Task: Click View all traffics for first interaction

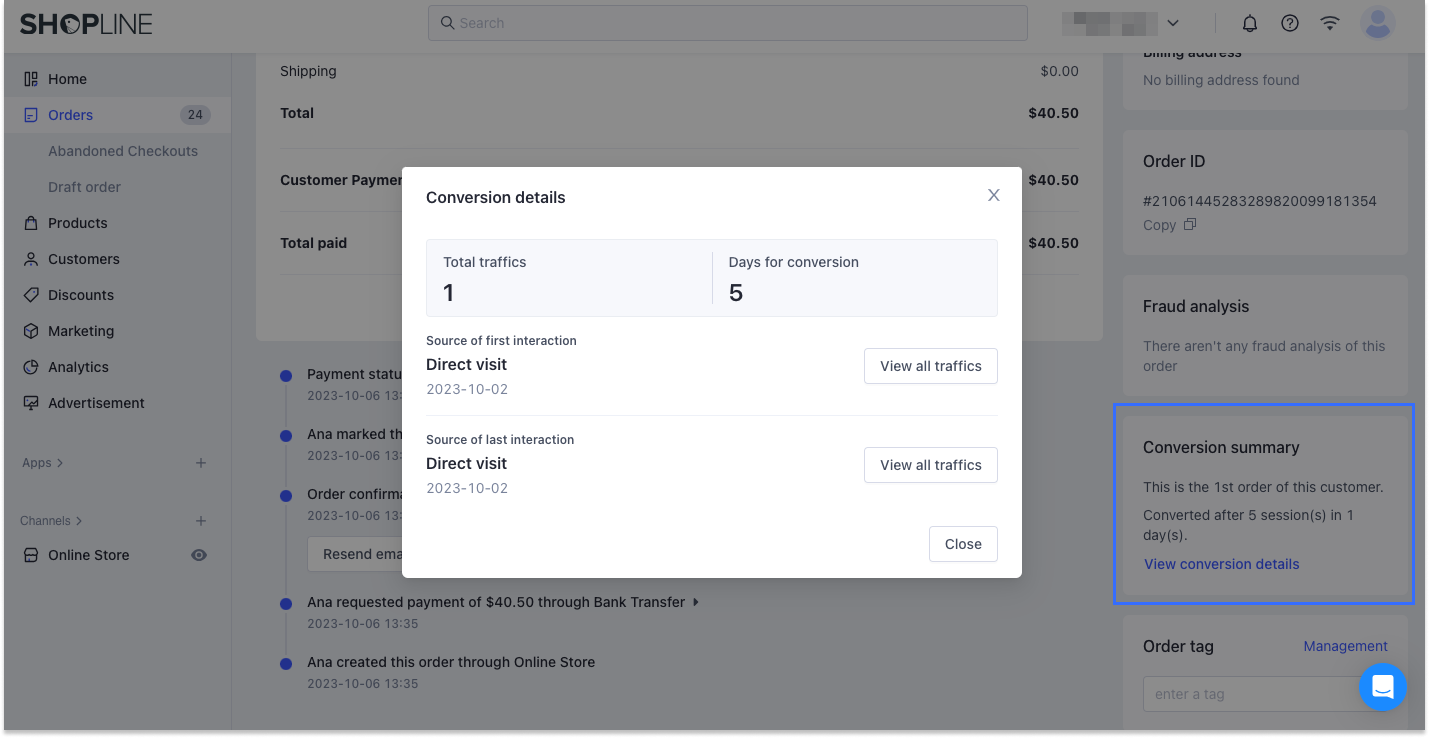Action: click(930, 366)
